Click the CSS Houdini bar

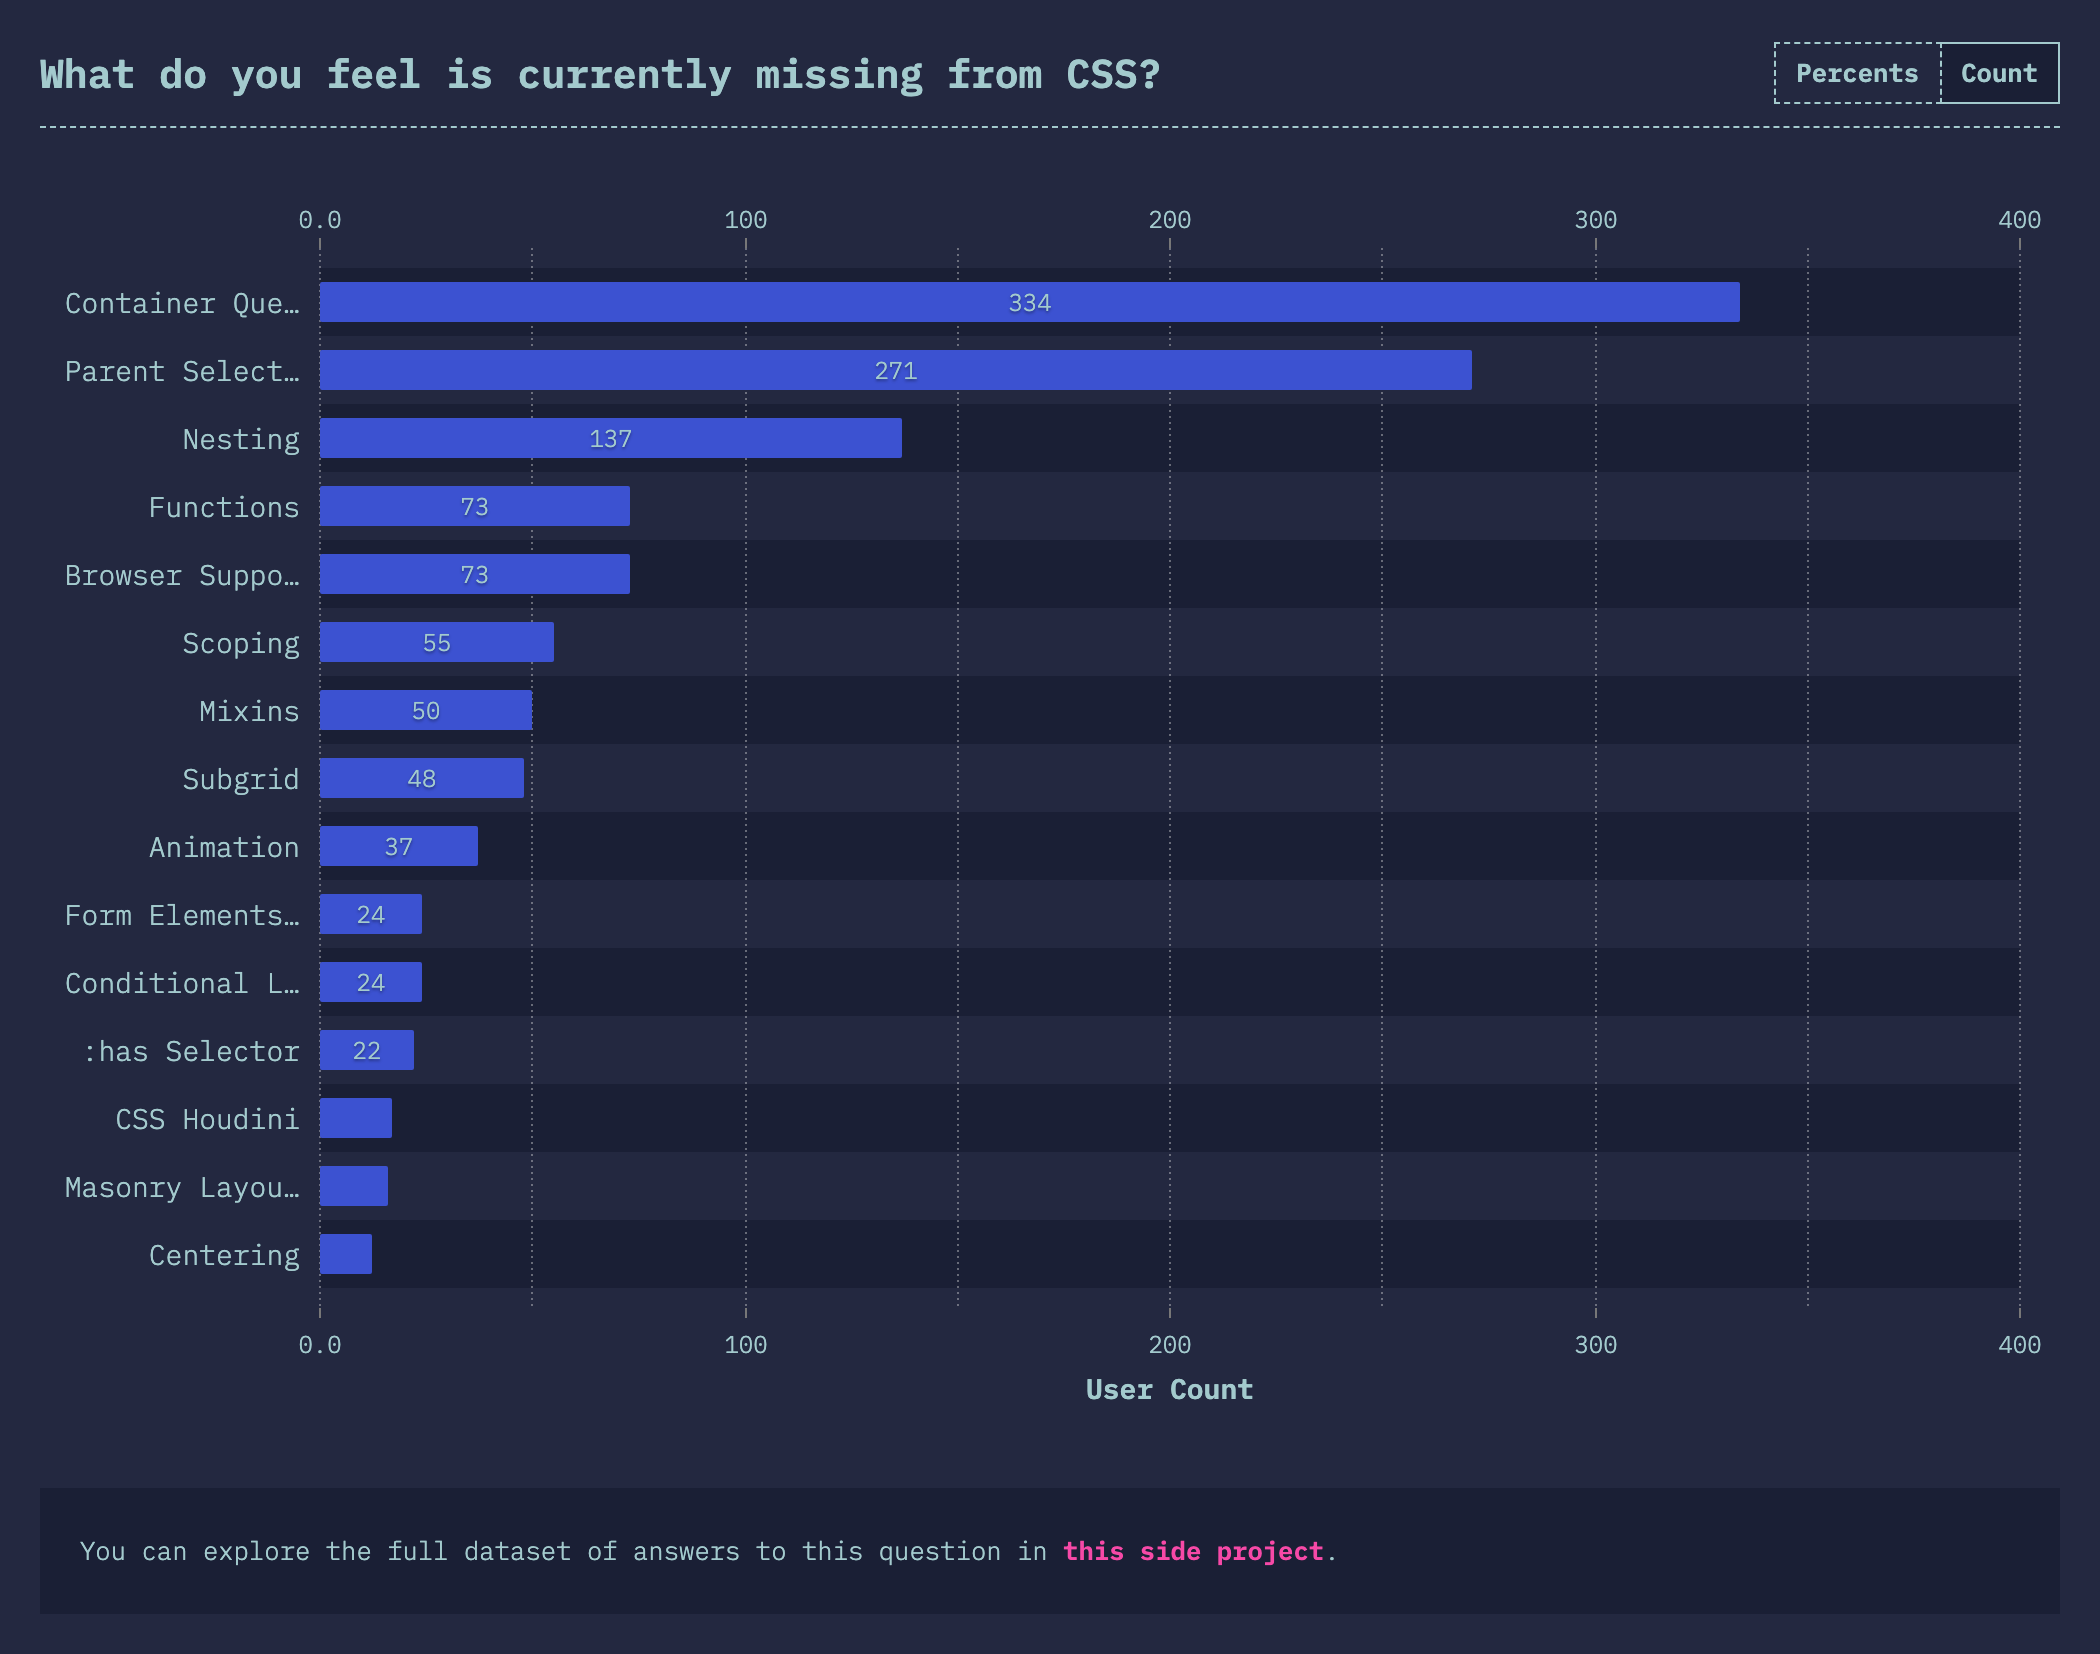click(x=354, y=1119)
